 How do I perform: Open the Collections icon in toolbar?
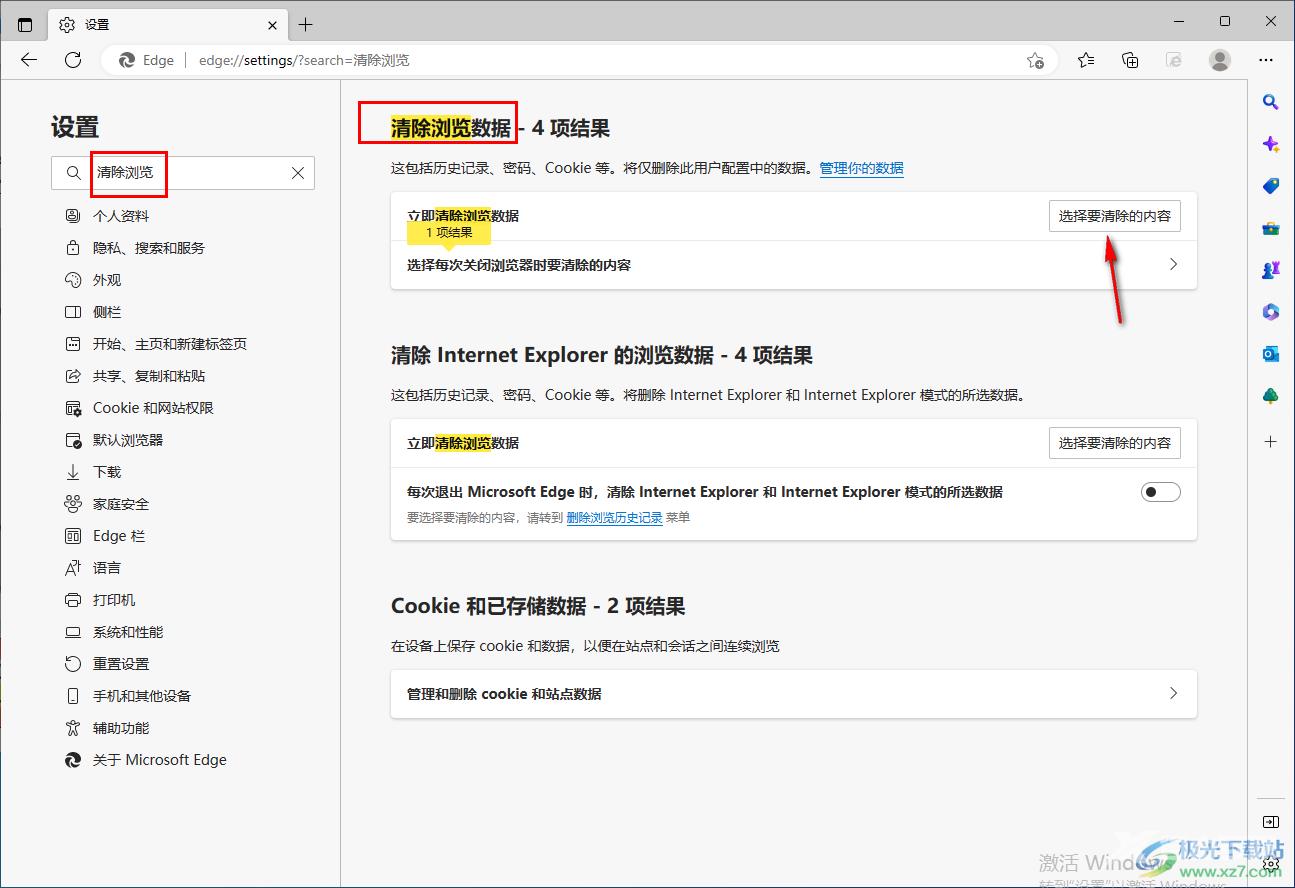1130,60
